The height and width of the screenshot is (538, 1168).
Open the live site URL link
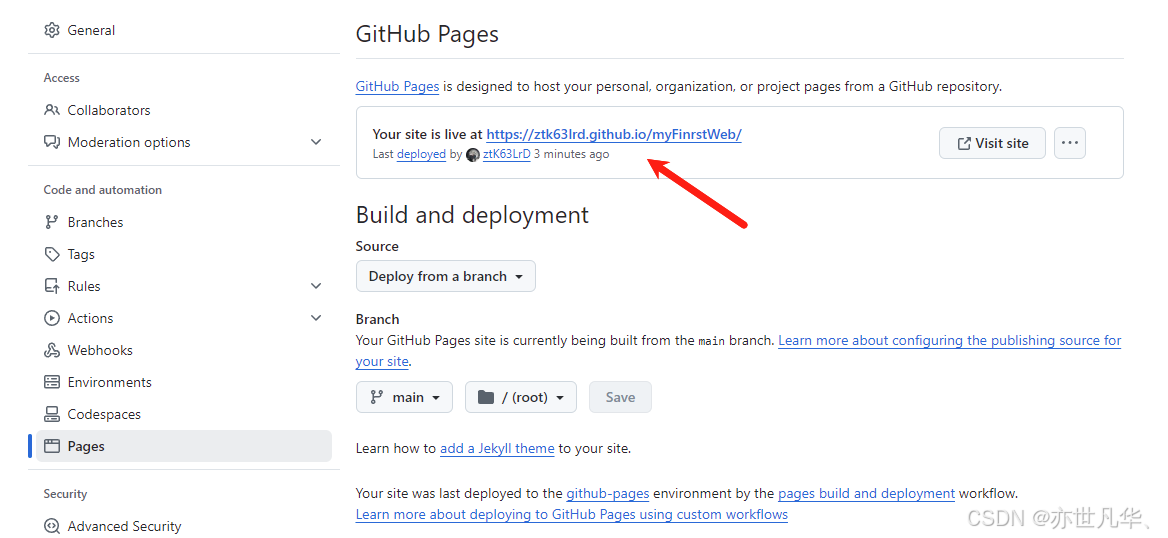614,135
